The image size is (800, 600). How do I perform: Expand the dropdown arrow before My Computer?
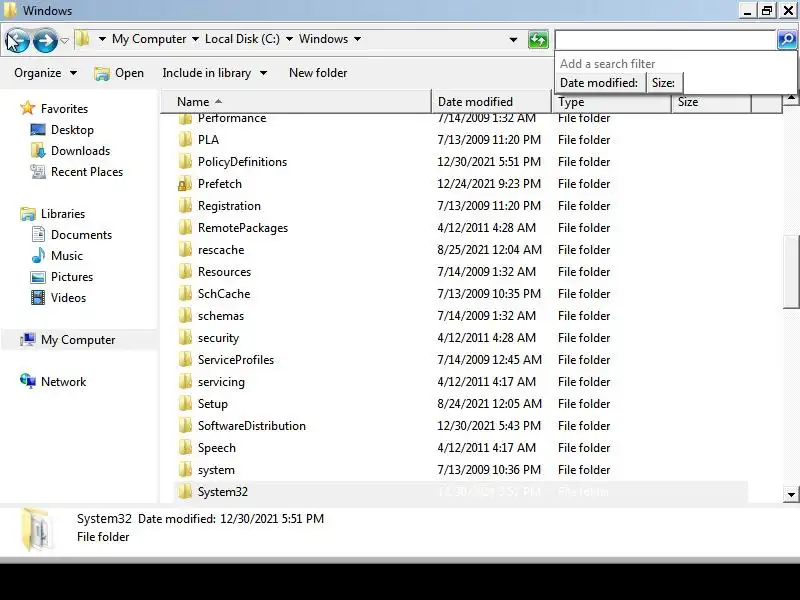coord(102,39)
